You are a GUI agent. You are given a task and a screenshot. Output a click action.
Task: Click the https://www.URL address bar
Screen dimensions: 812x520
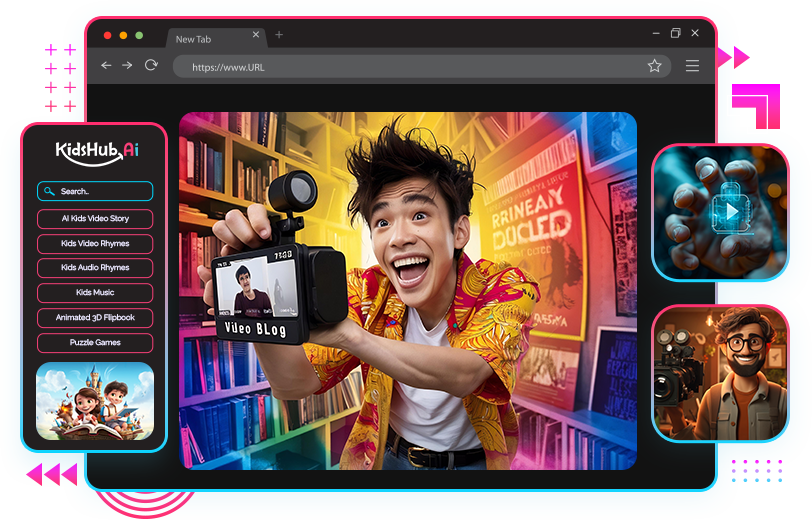tap(422, 66)
